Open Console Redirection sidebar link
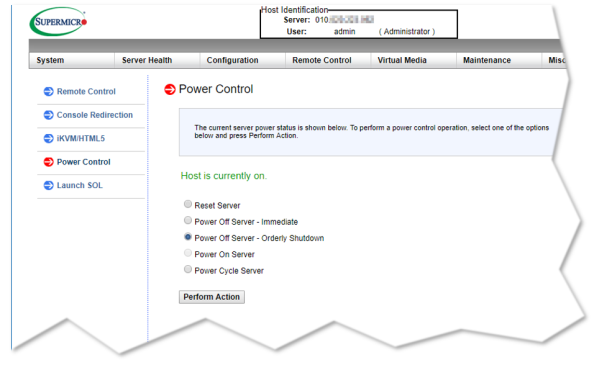The width and height of the screenshot is (594, 365). click(x=95, y=115)
